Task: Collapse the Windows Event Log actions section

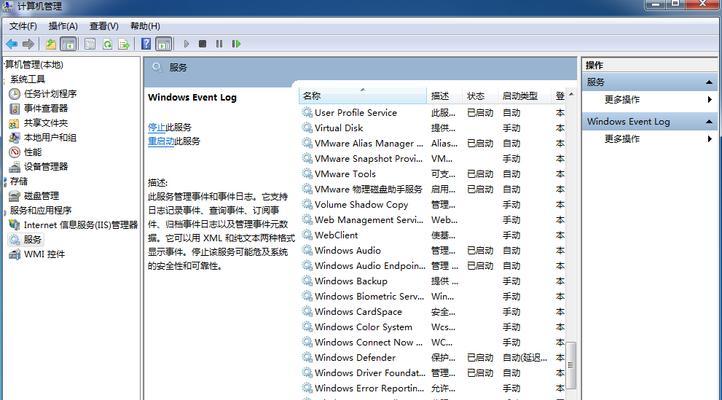Action: (x=709, y=122)
